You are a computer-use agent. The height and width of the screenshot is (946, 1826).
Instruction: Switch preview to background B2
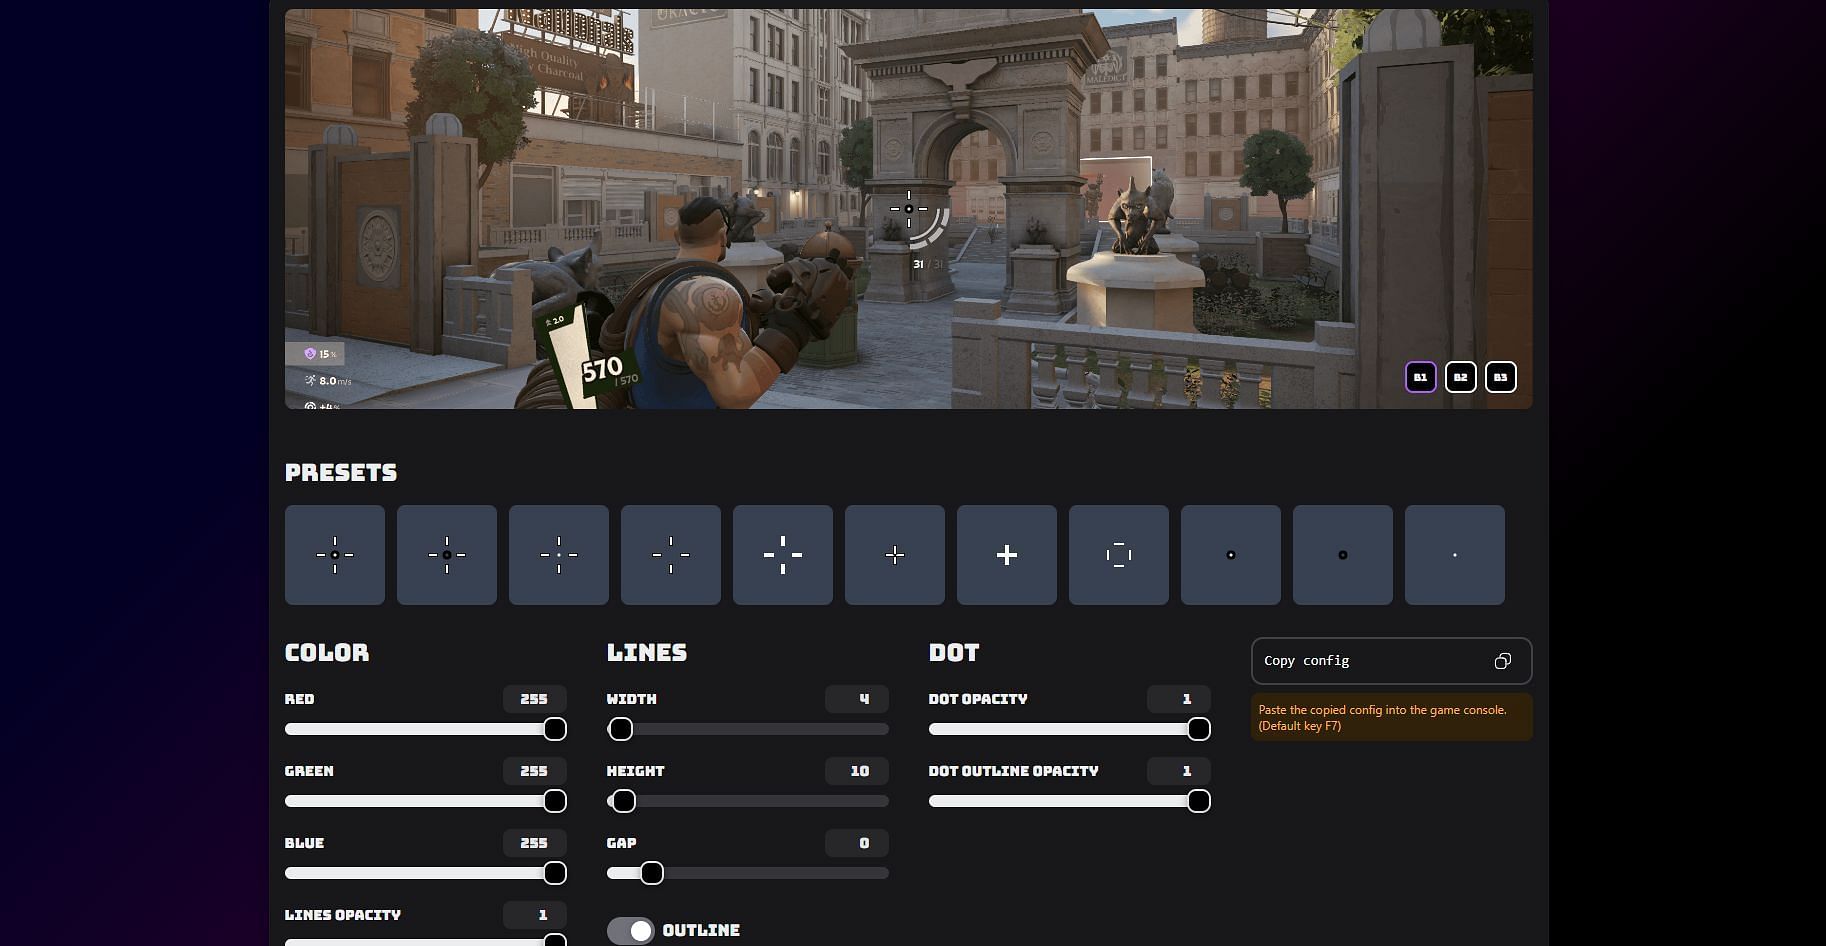tap(1461, 377)
